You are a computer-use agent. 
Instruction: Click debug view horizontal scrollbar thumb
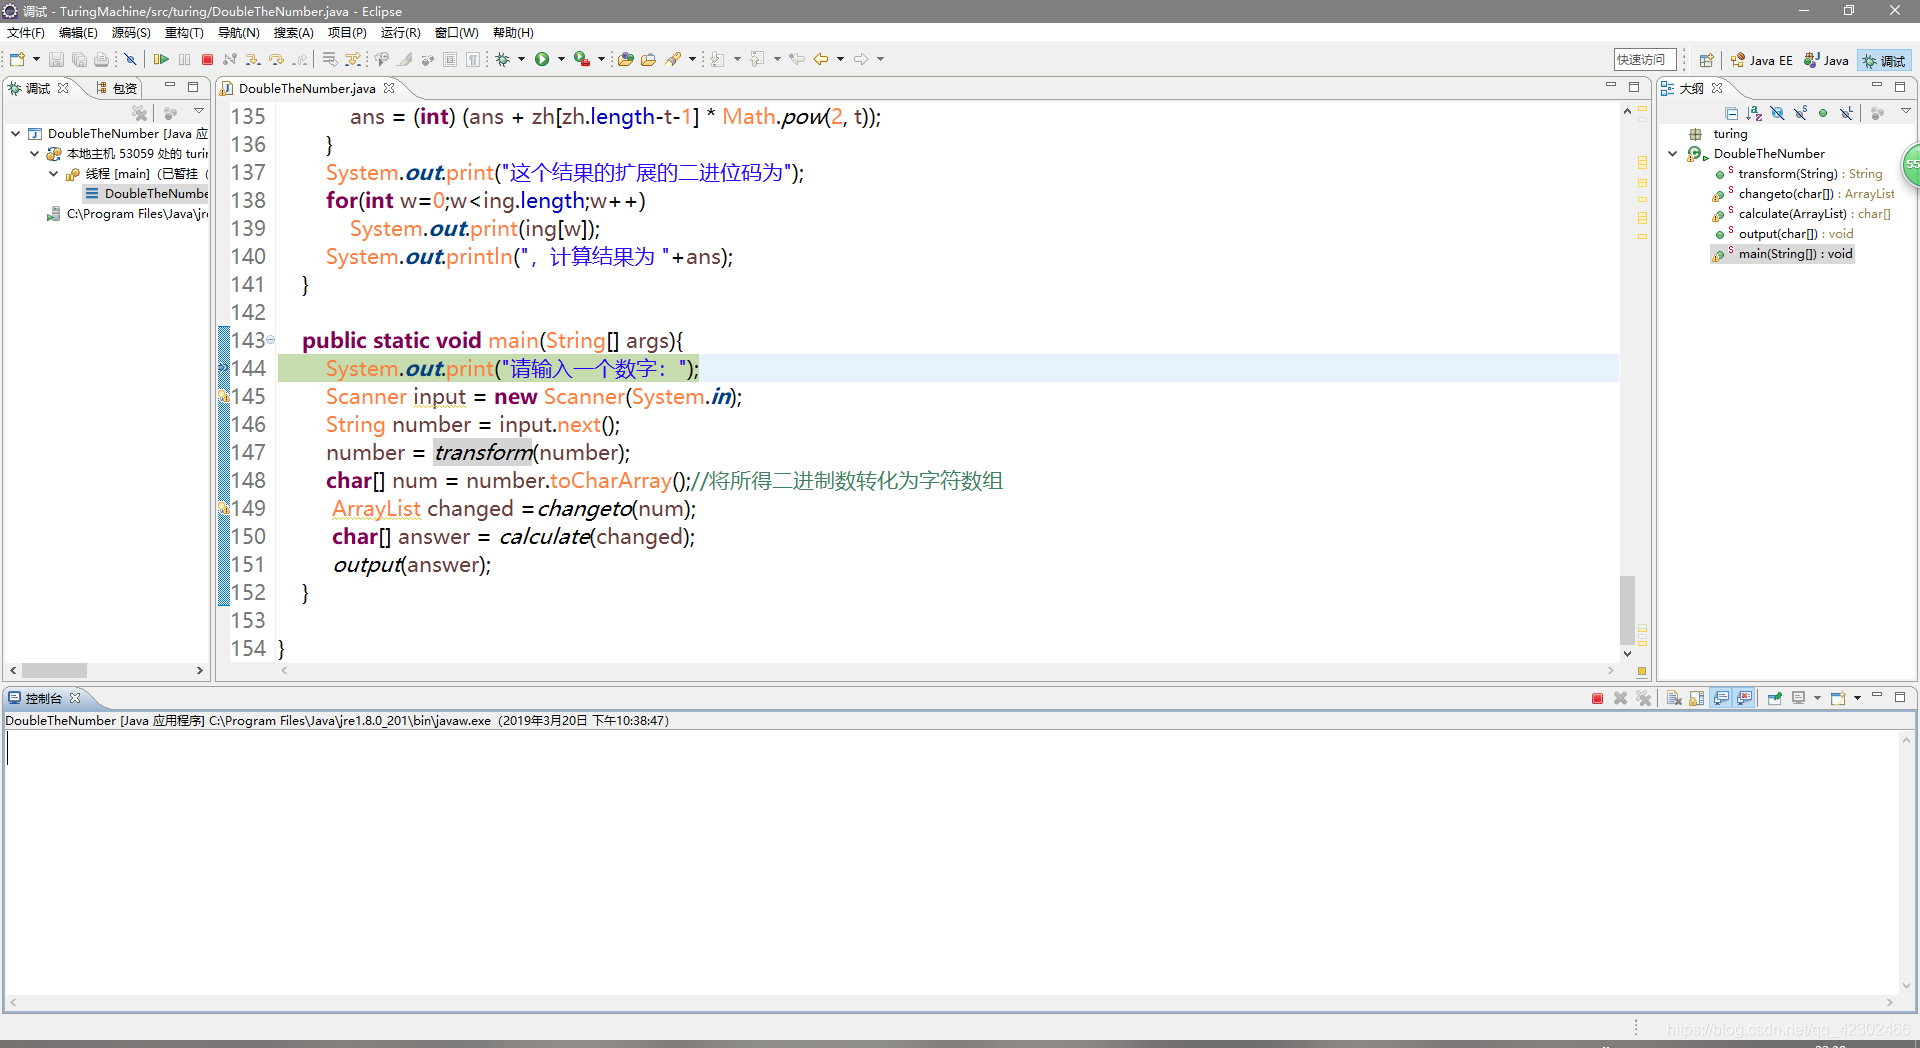(x=54, y=670)
